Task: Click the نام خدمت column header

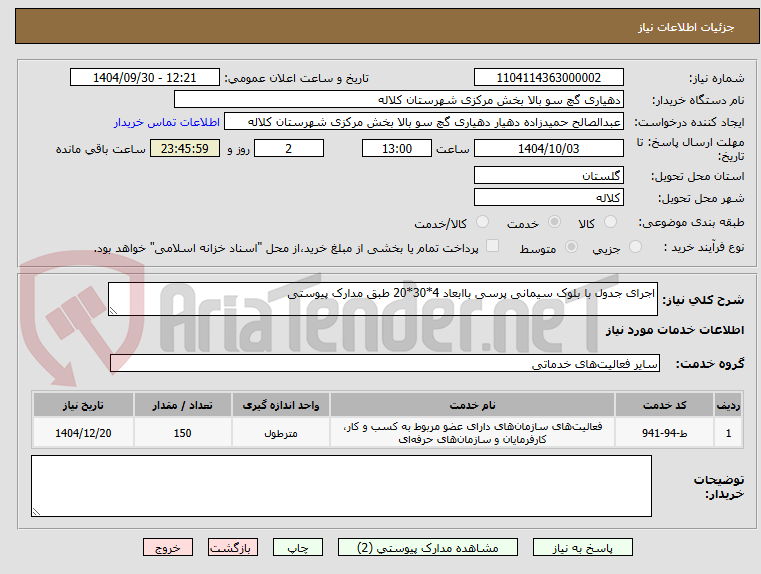Action: point(472,405)
